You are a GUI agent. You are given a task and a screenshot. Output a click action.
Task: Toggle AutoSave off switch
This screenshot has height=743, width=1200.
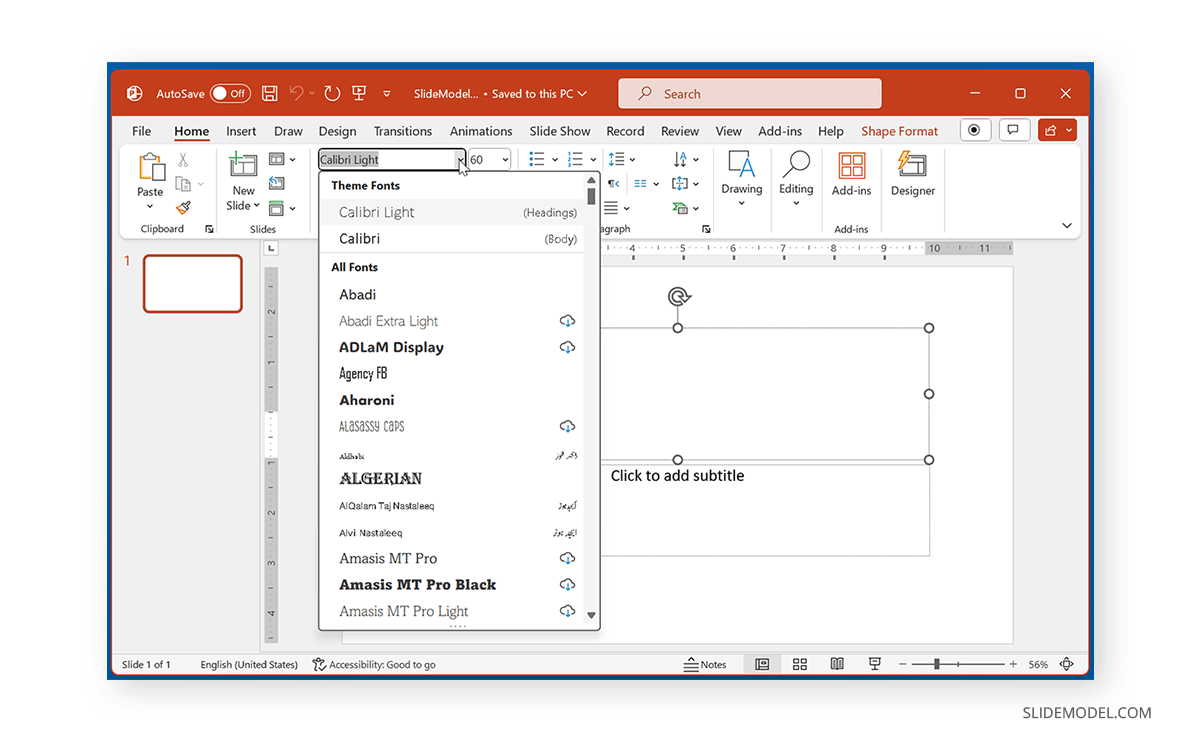230,92
